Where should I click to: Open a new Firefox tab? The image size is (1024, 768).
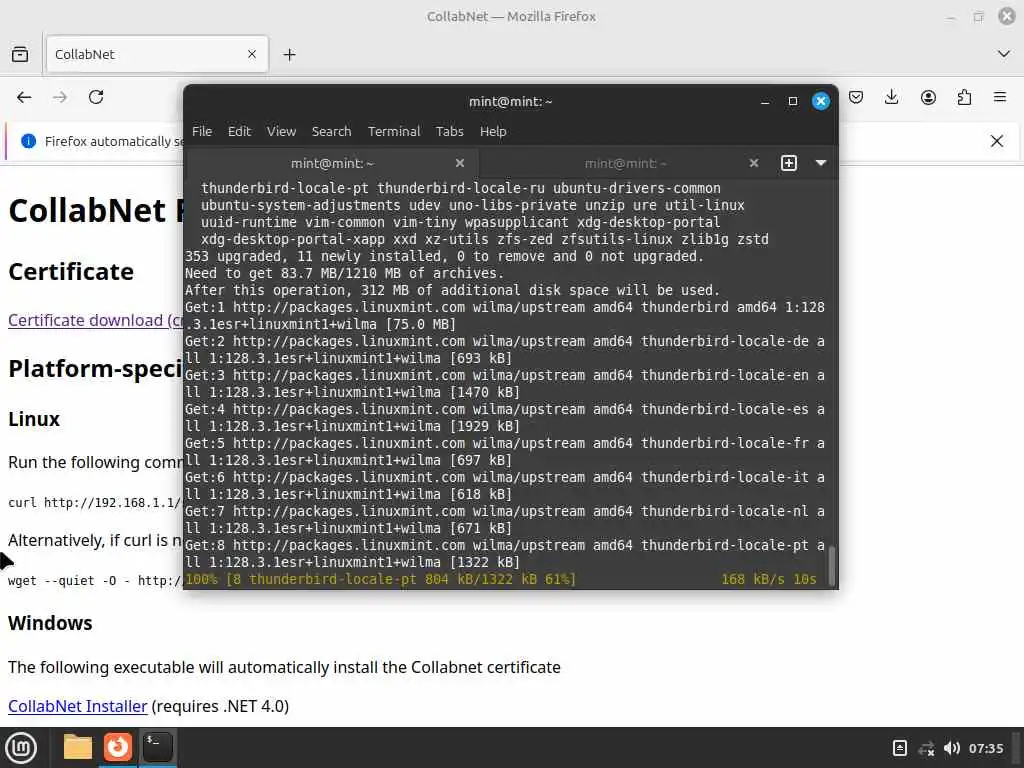[x=289, y=55]
